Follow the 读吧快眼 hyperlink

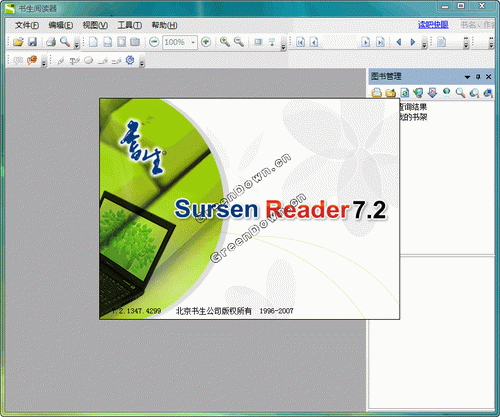pyautogui.click(x=433, y=25)
